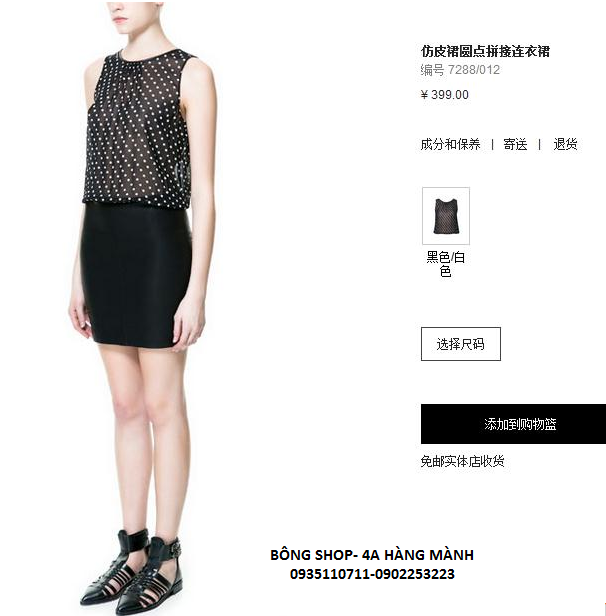Click the BÔNG SHOP- 4A HÀNG MÀNH watermark
This screenshot has width=606, height=616.
point(372,555)
